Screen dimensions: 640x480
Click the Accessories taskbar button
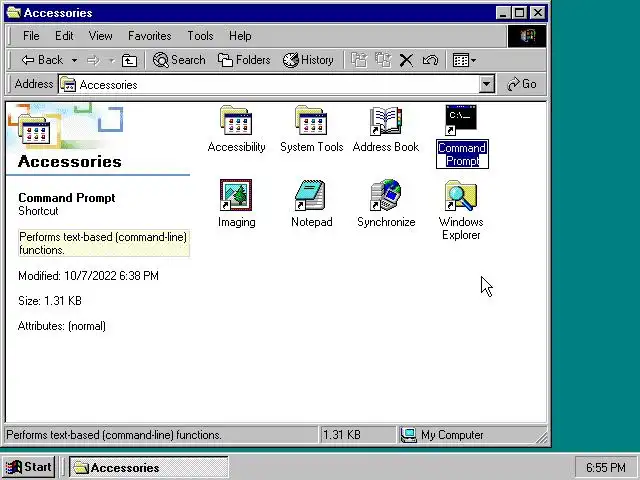click(x=149, y=467)
